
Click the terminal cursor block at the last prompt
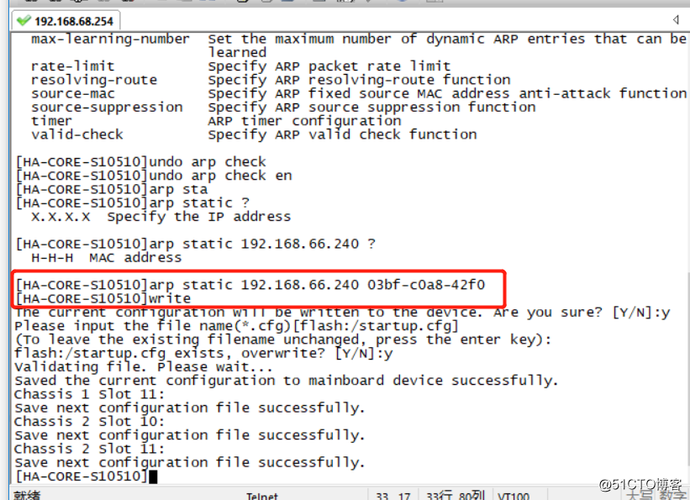coord(153,477)
